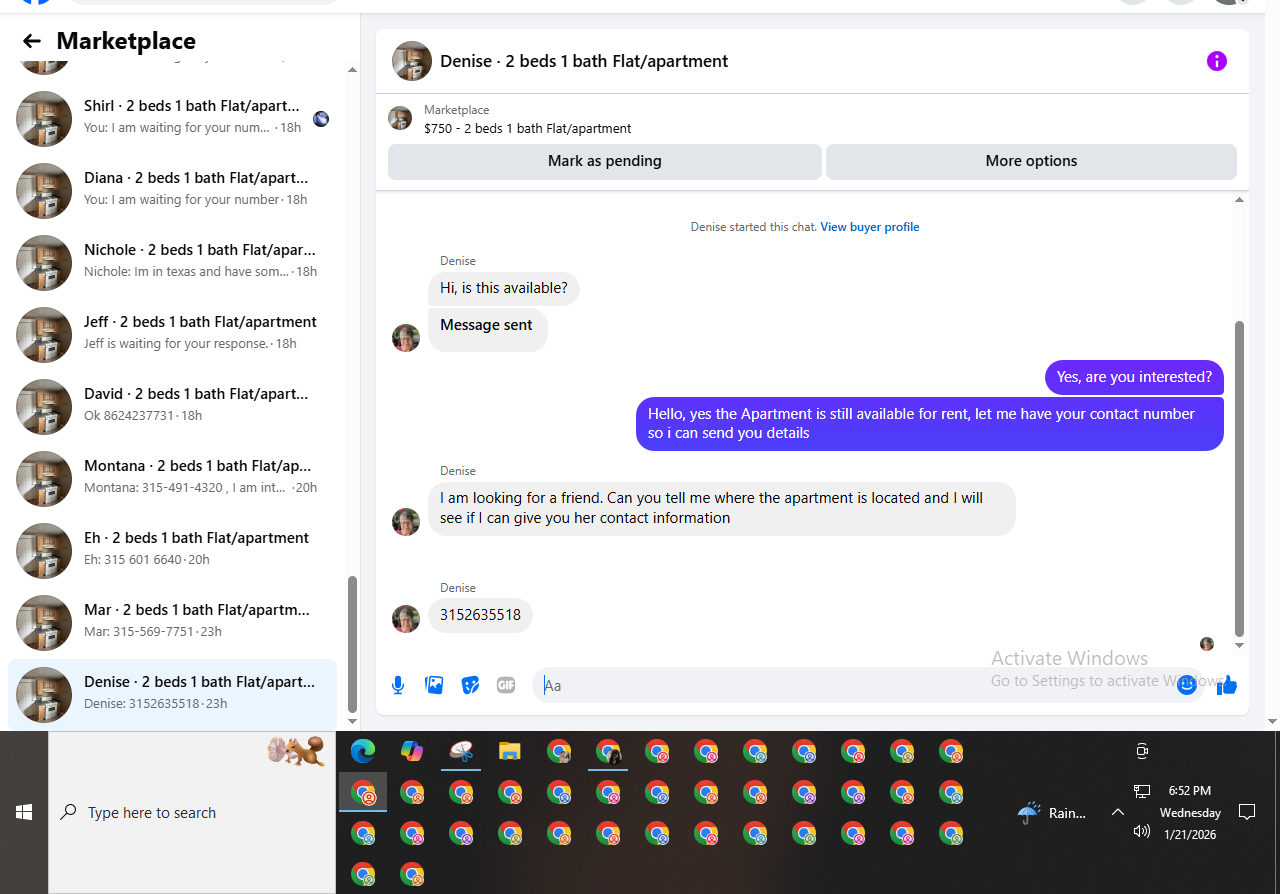This screenshot has width=1280, height=894.
Task: Click the Meet Now camera tray icon
Action: (x=1142, y=751)
